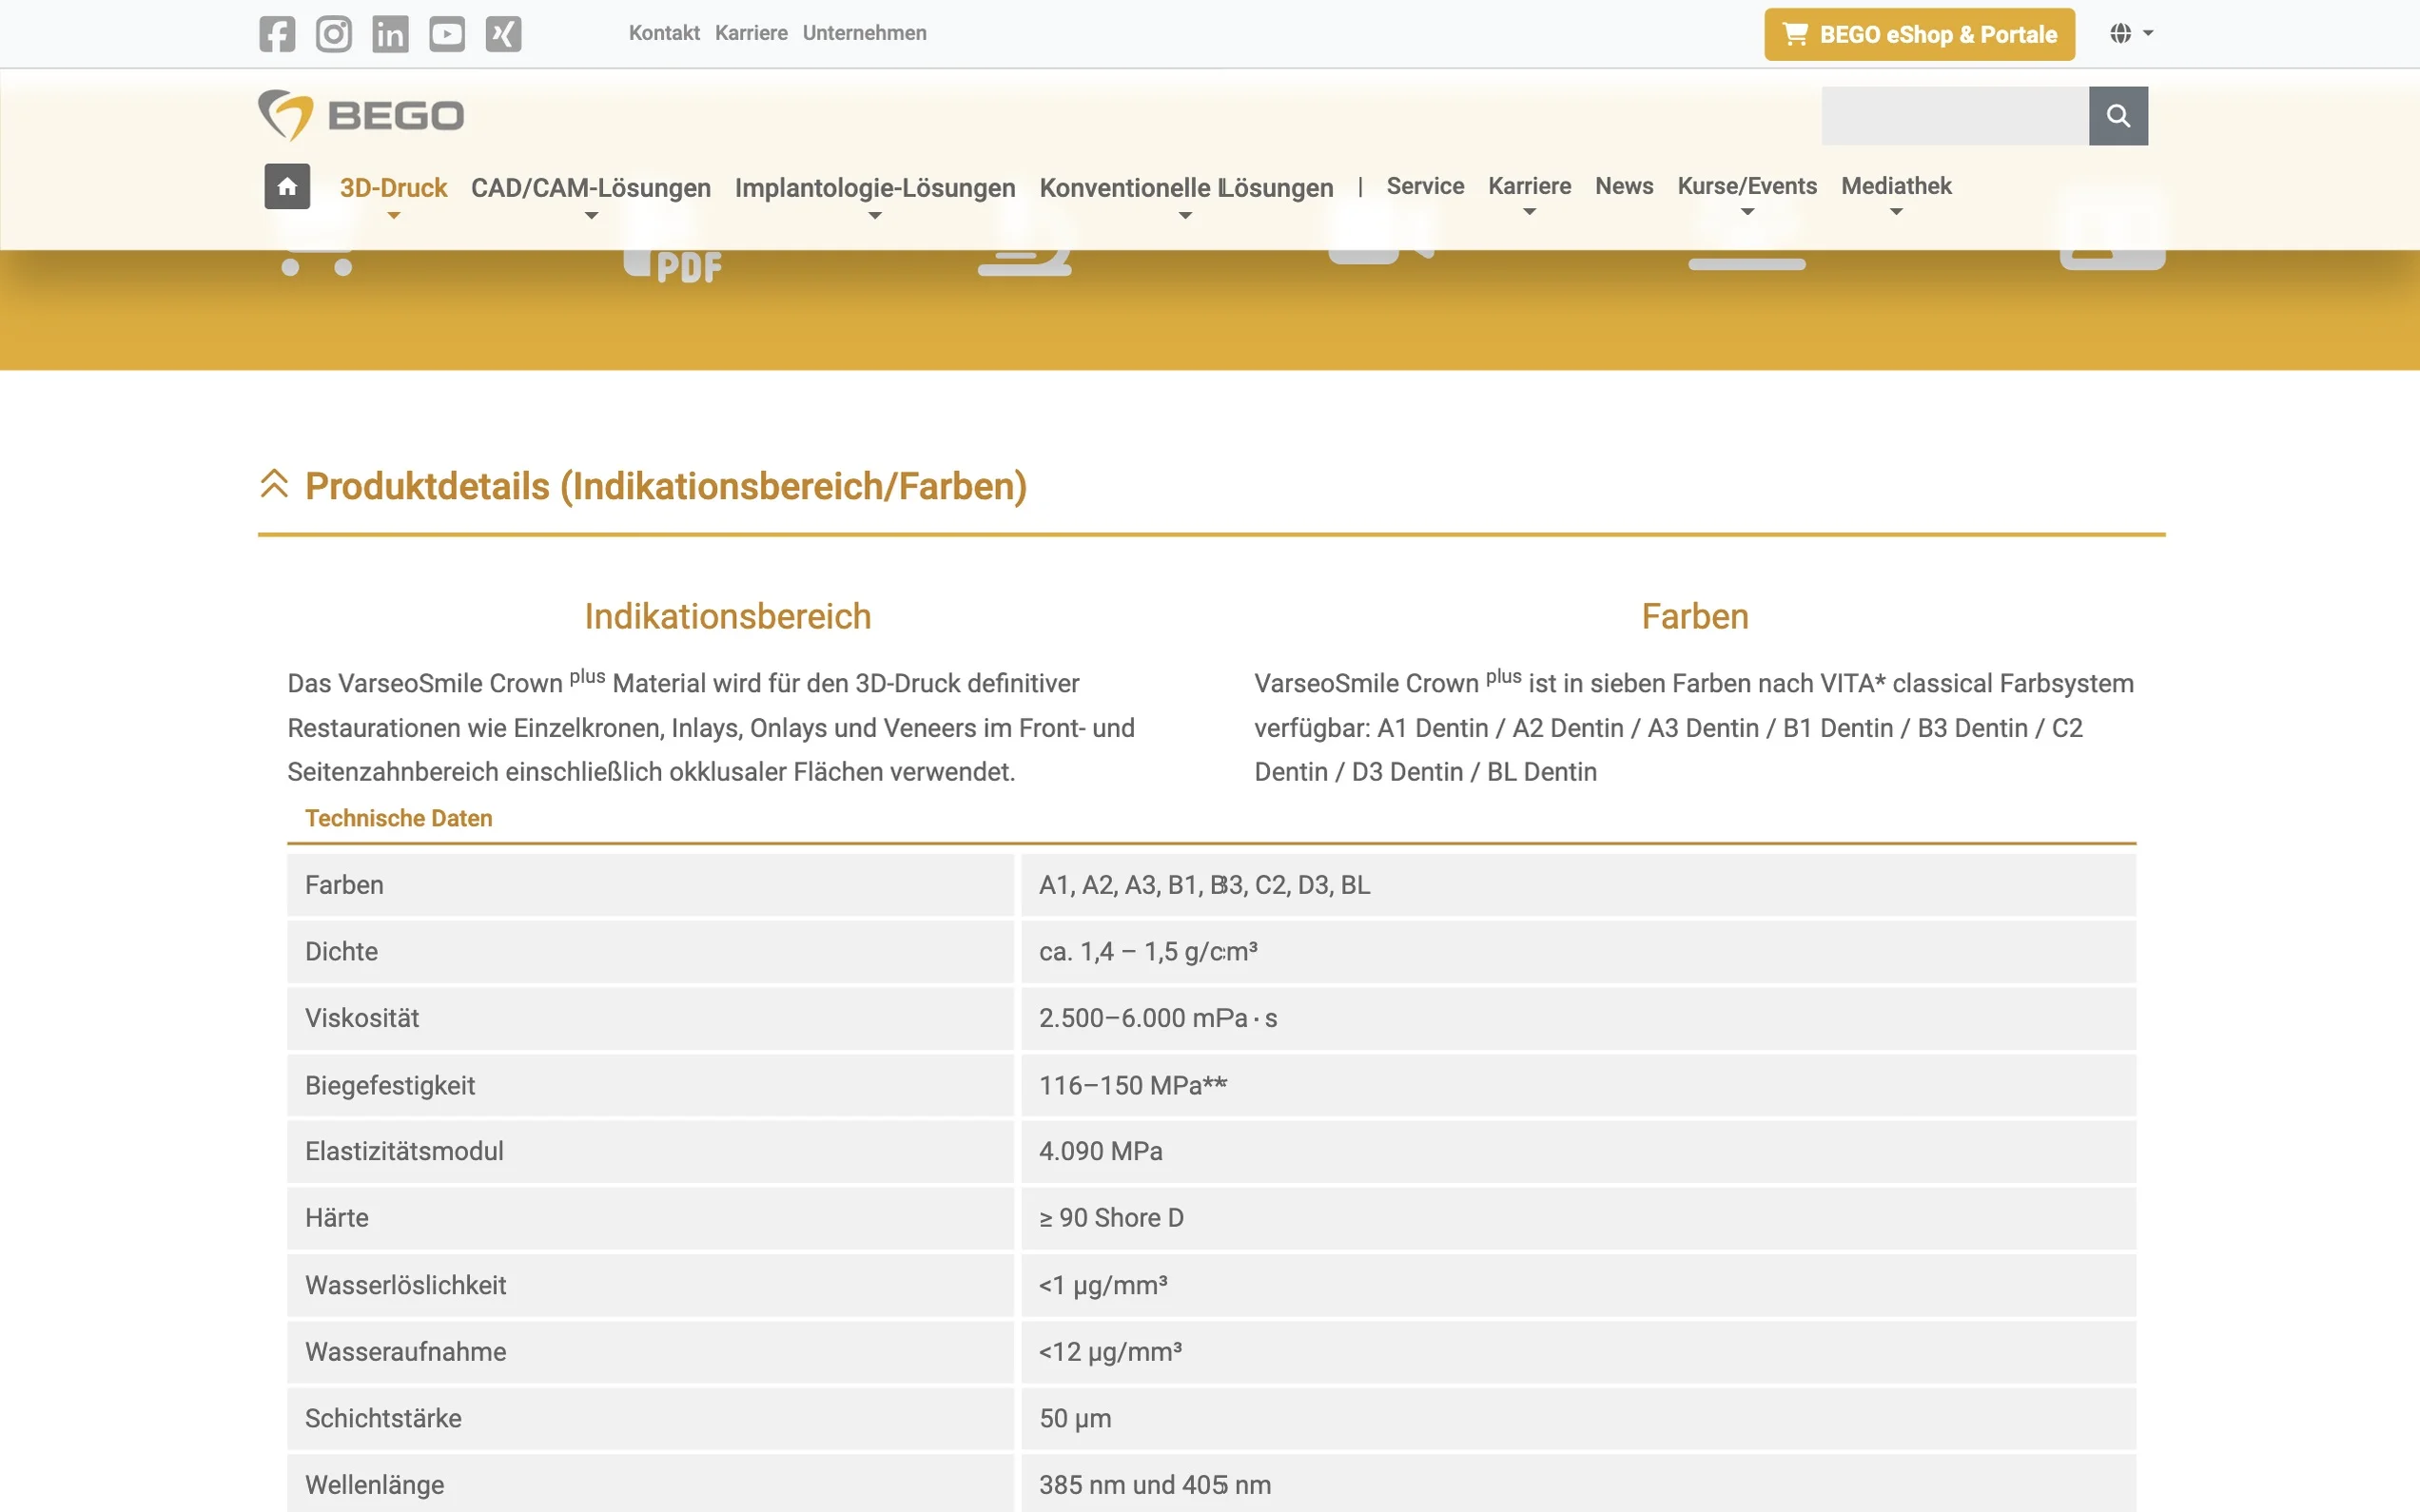
Task: Select the value ca. 1,4 – 1,5 g/cm³
Action: click(1148, 951)
